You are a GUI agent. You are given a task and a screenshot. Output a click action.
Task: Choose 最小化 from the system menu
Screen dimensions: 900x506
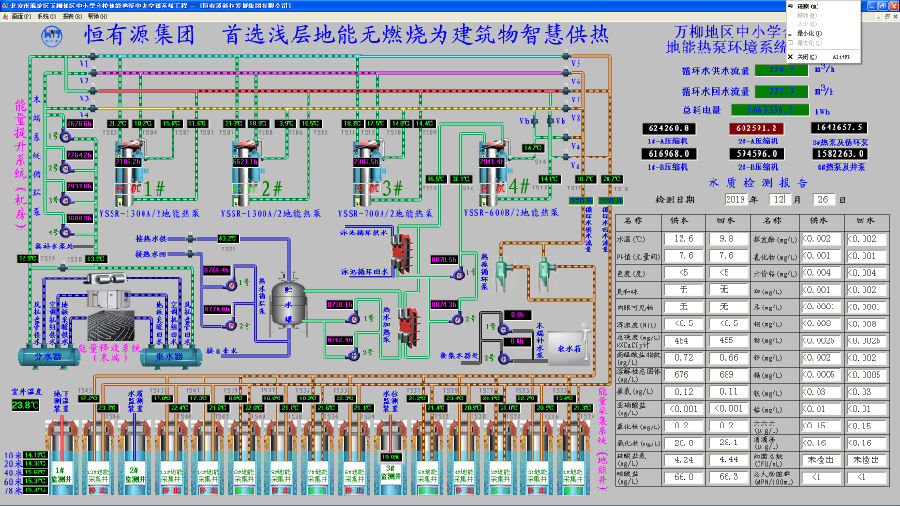[x=808, y=34]
